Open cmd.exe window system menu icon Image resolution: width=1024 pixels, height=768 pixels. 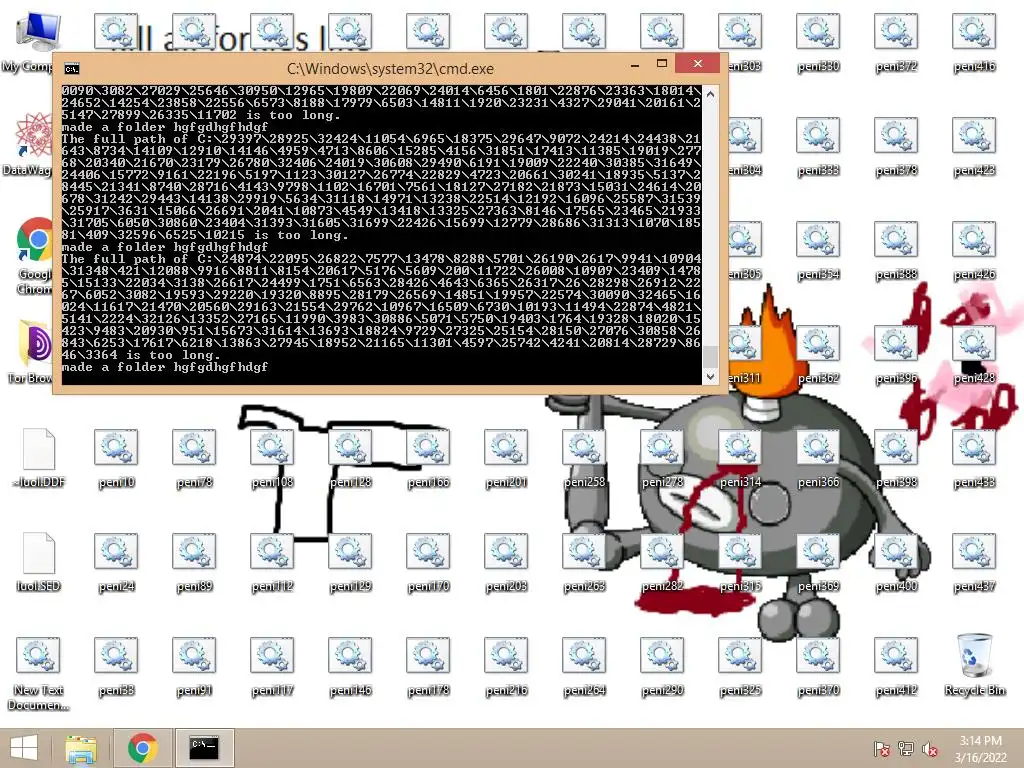coord(72,69)
